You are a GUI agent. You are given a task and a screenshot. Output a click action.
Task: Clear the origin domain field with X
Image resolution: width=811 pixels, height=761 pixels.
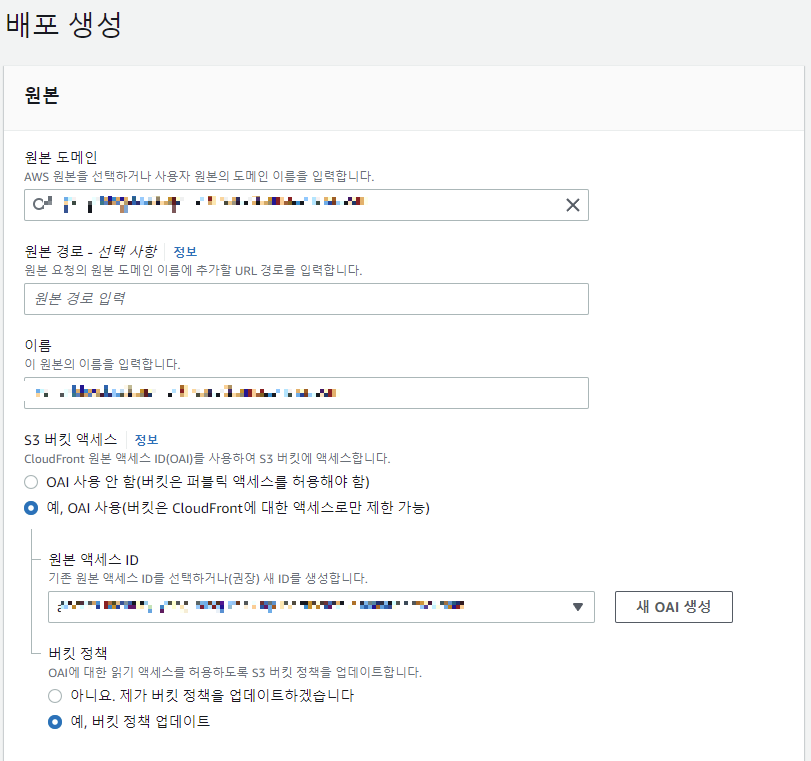573,205
